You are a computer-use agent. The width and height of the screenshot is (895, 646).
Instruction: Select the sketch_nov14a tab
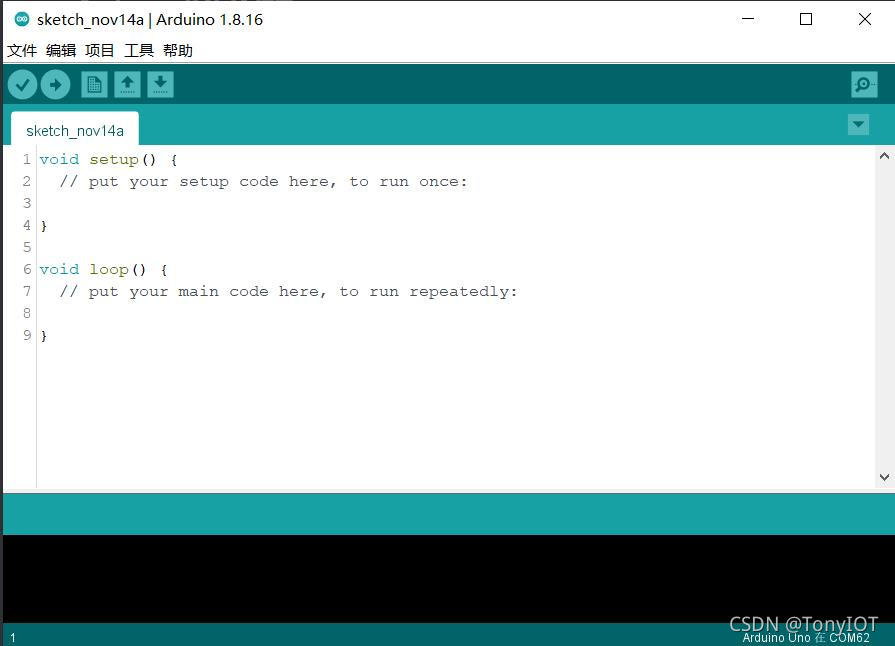tap(75, 130)
